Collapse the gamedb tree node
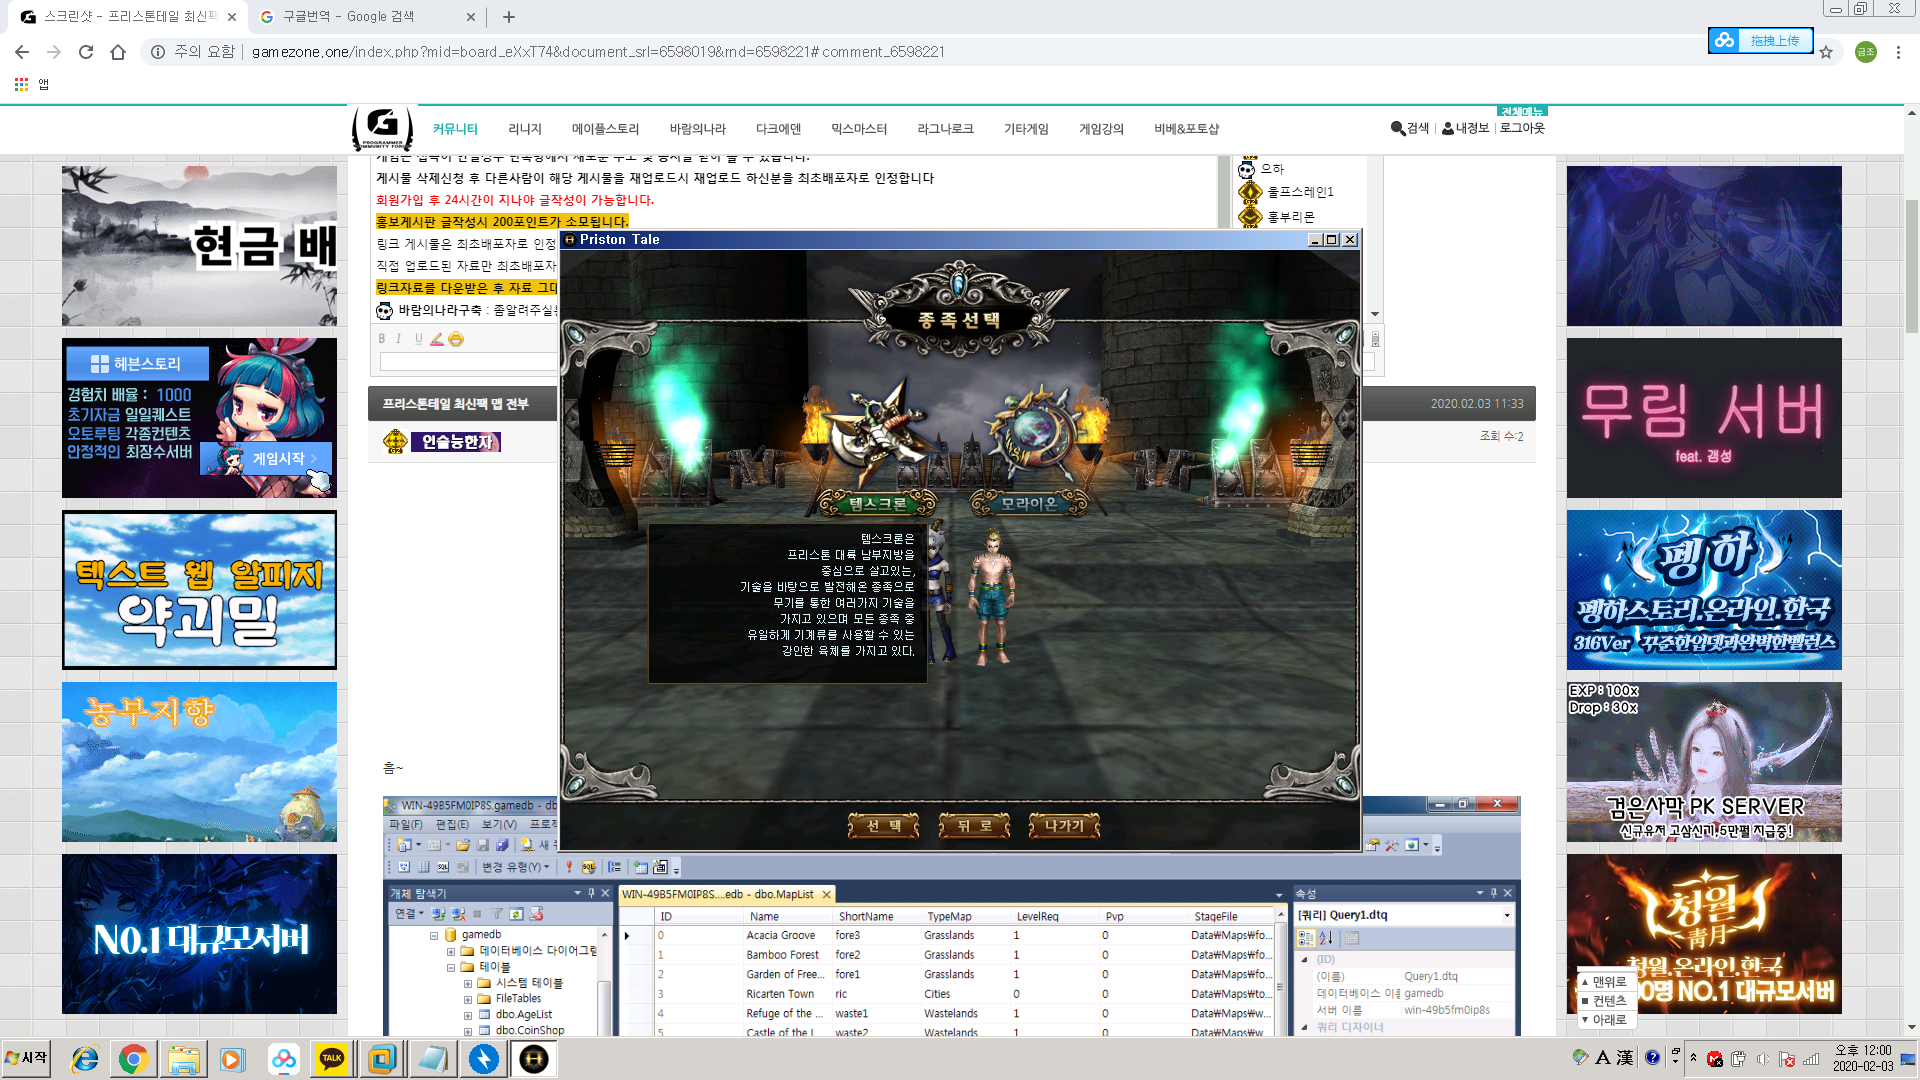Image resolution: width=1920 pixels, height=1080 pixels. click(x=434, y=935)
